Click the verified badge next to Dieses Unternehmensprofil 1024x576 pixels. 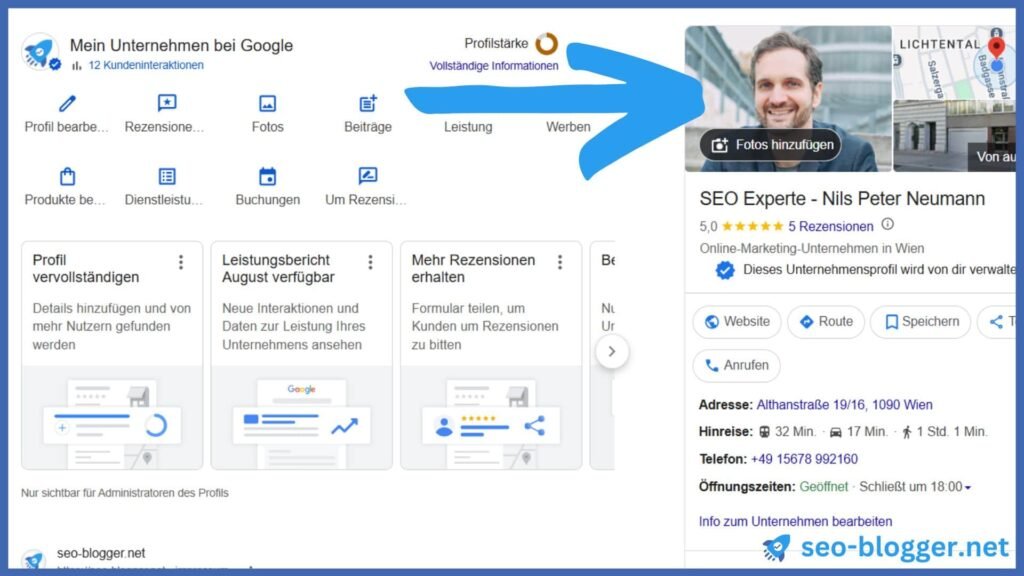point(724,270)
